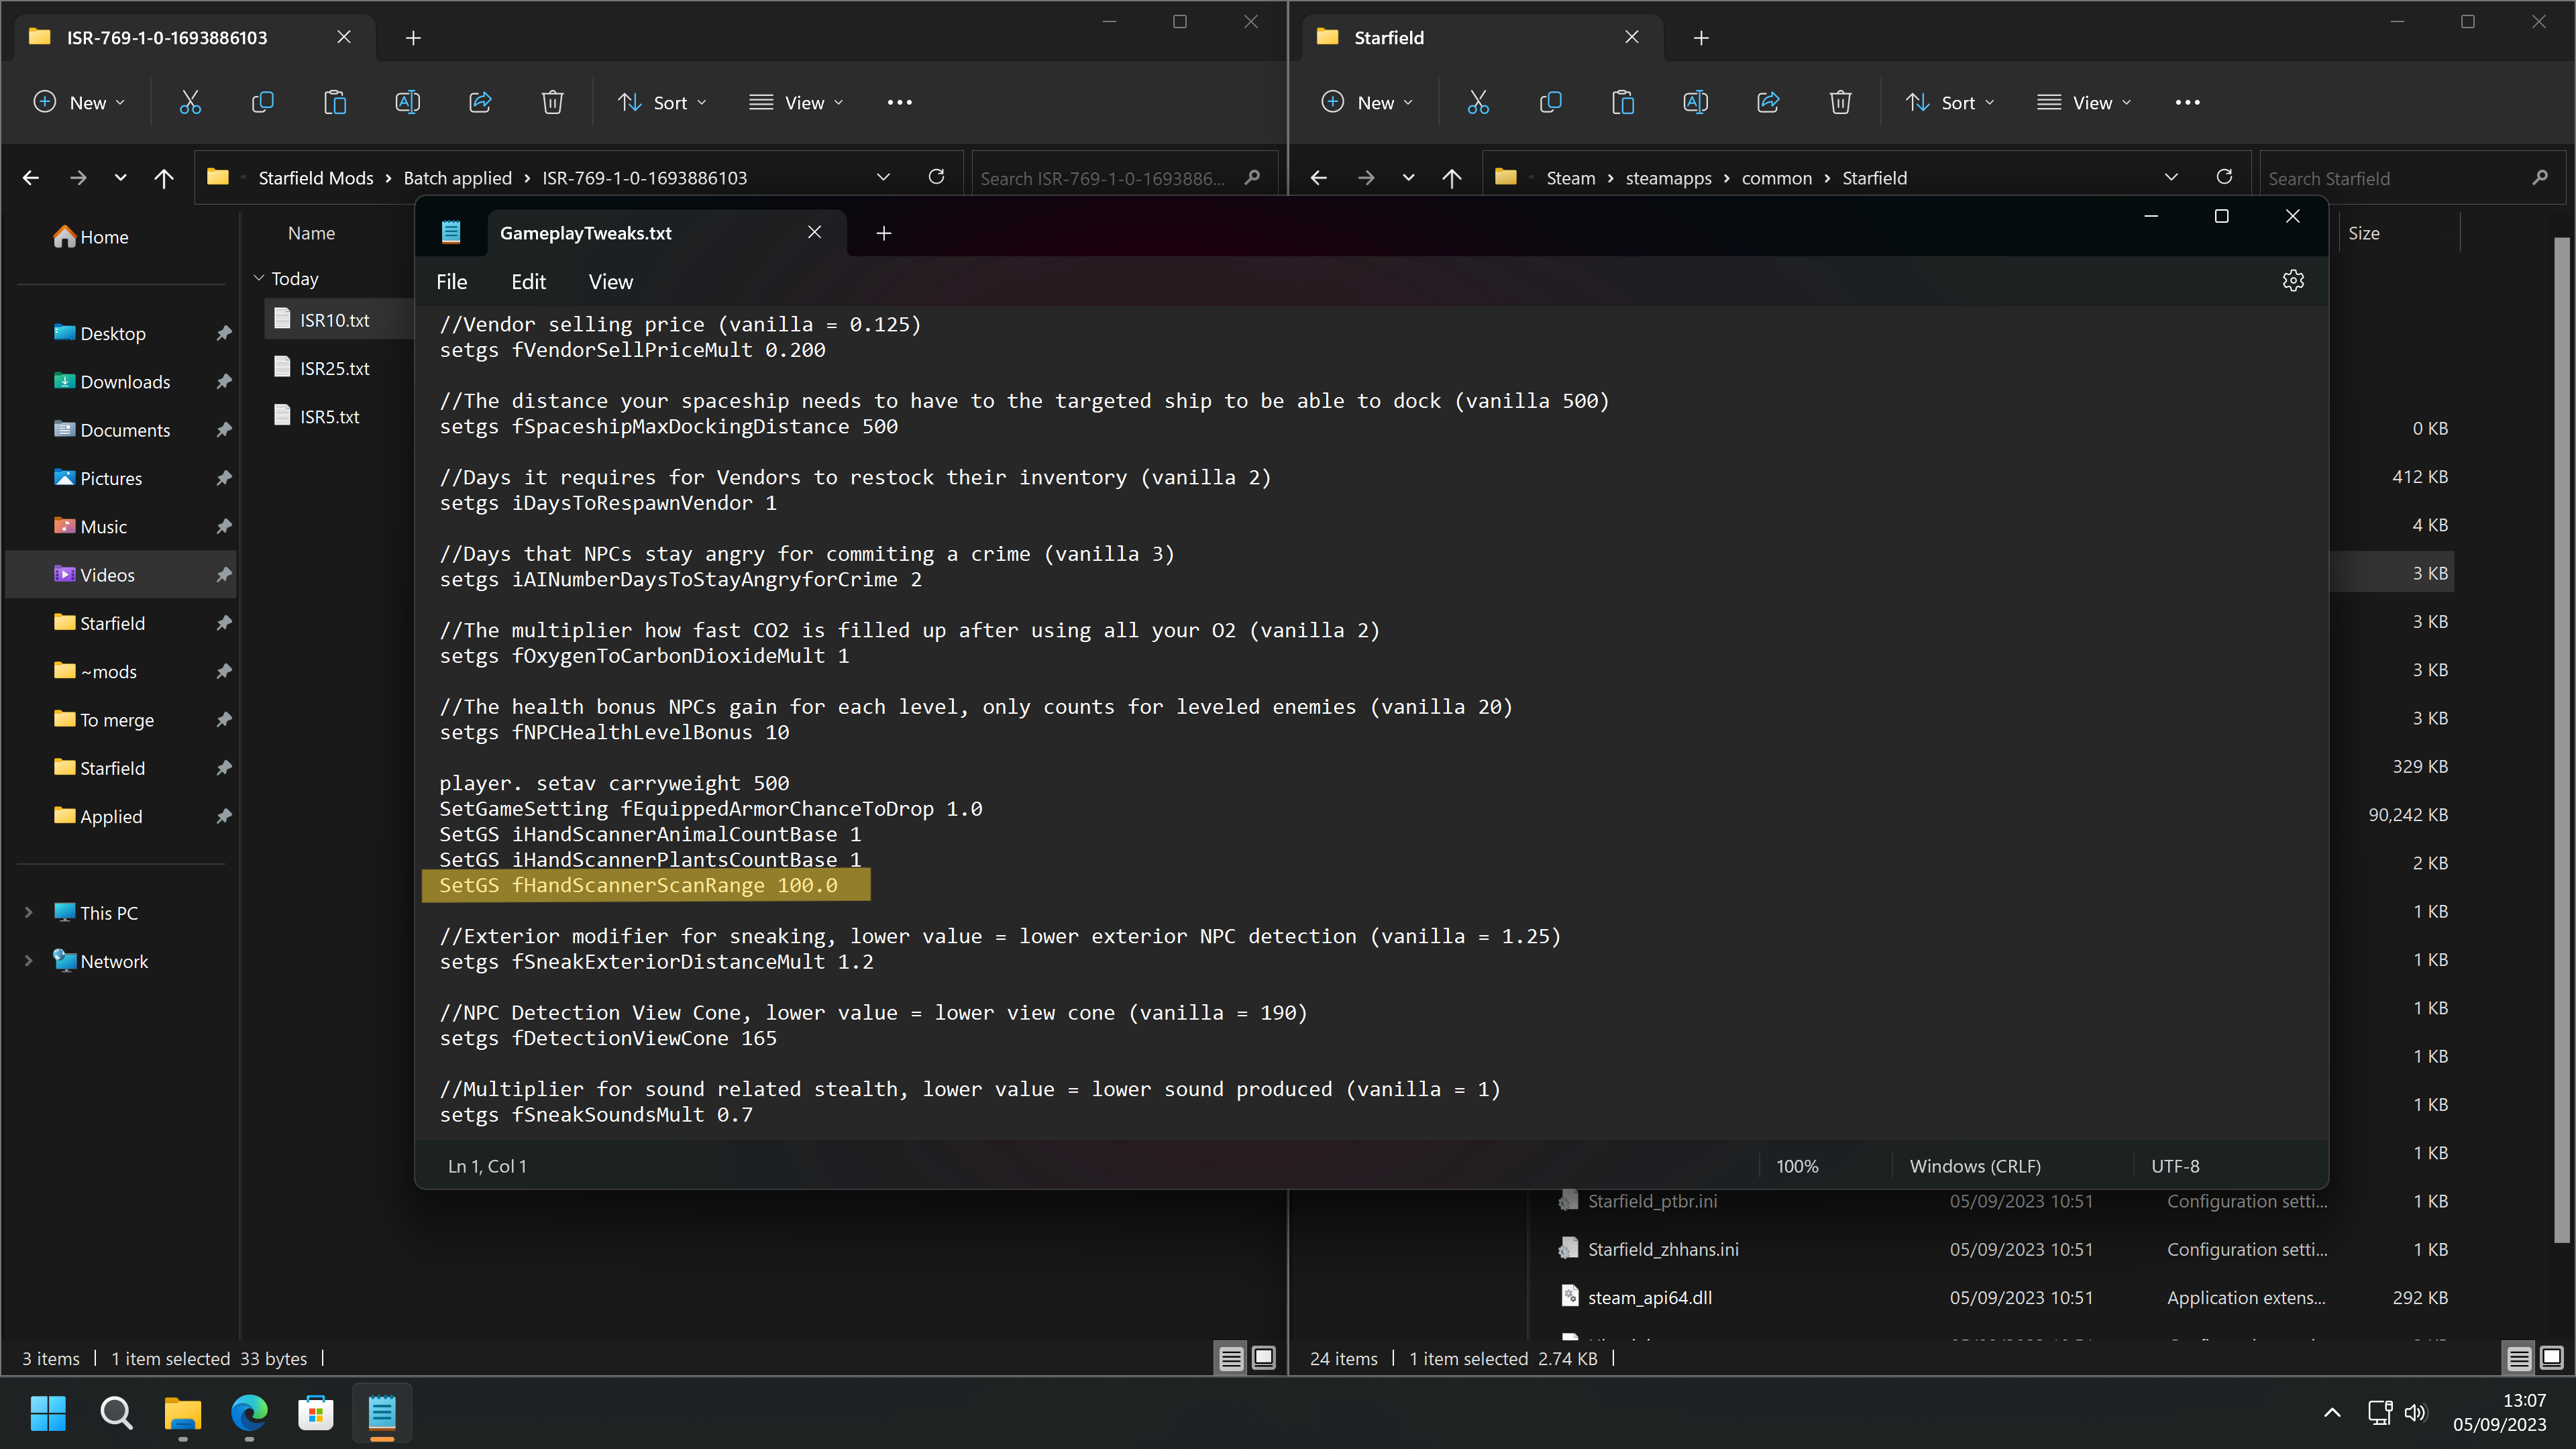The width and height of the screenshot is (2576, 1449).
Task: Navigate to steamapps via the breadcrumb
Action: tap(1668, 177)
